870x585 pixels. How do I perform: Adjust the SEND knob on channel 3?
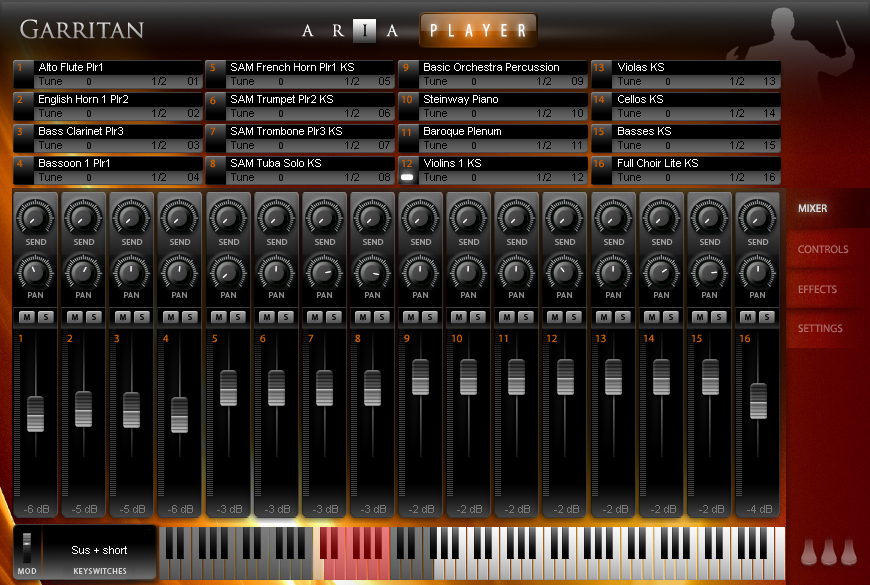(x=131, y=217)
